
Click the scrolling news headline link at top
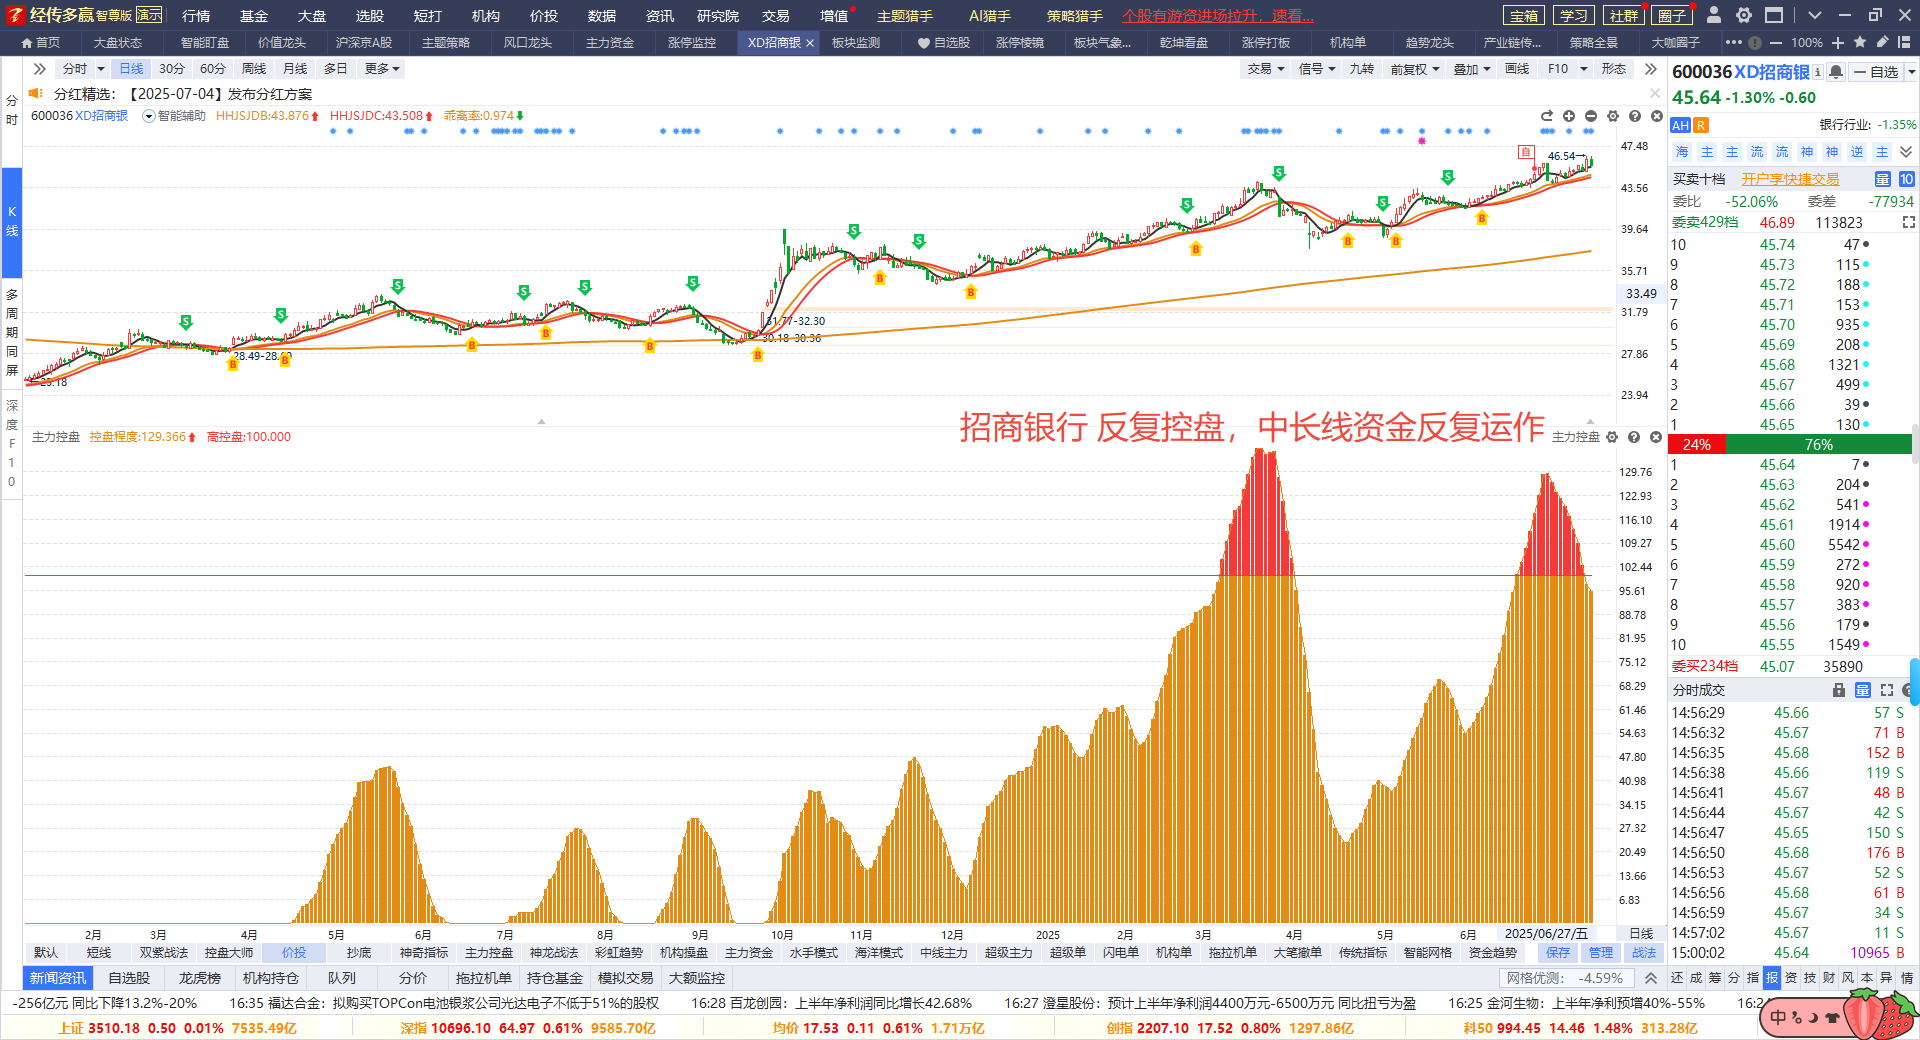pos(1218,15)
